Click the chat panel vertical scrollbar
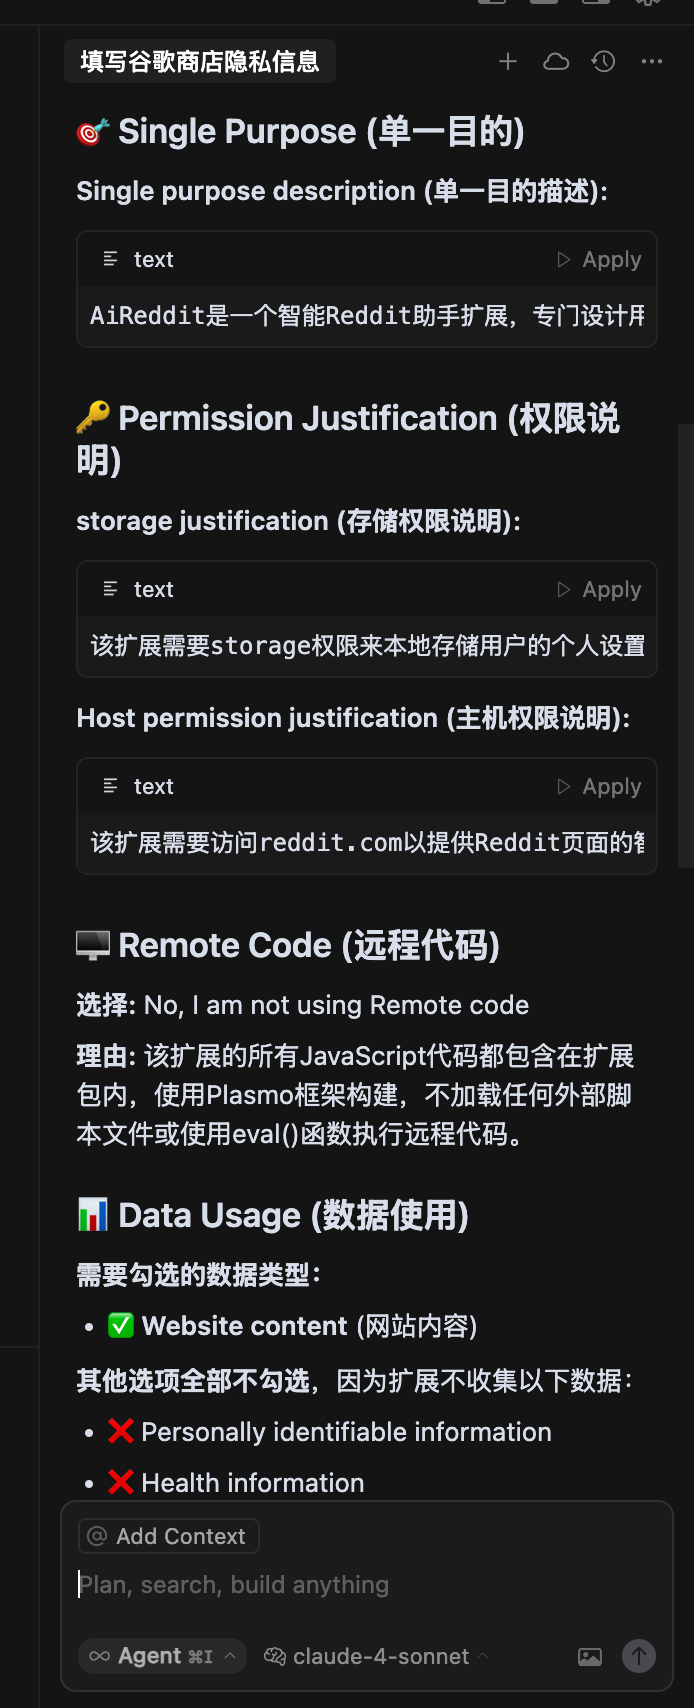 [x=685, y=645]
